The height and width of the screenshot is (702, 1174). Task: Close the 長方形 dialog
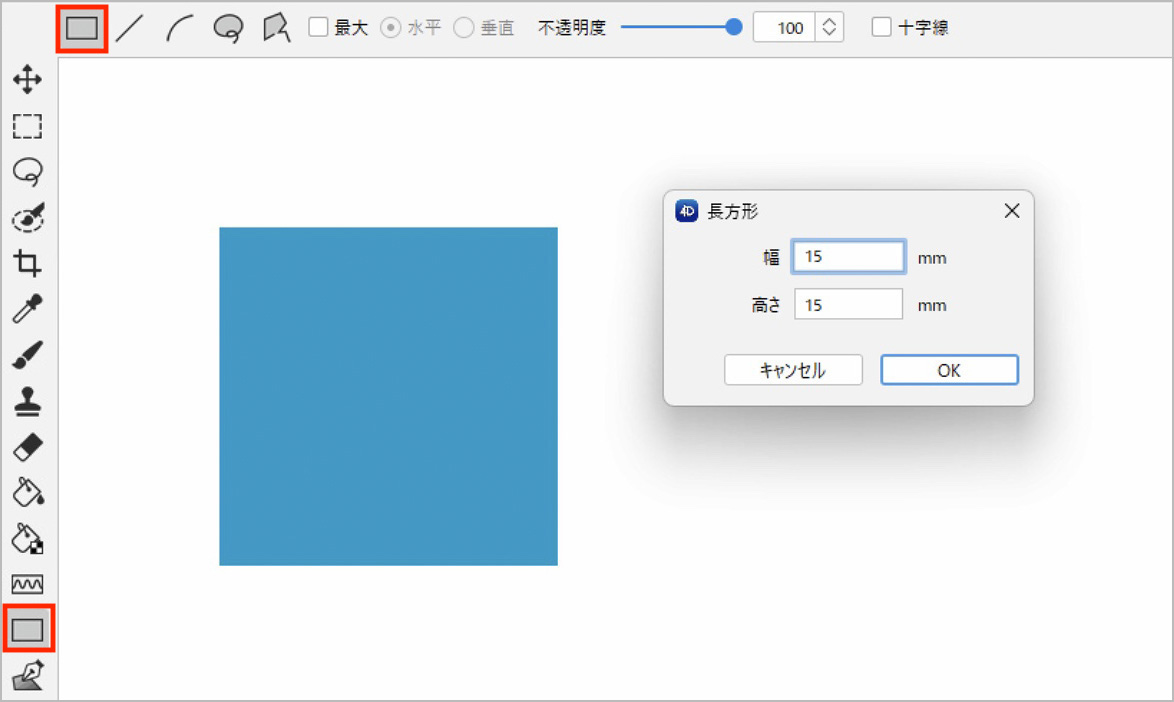[x=1012, y=211]
